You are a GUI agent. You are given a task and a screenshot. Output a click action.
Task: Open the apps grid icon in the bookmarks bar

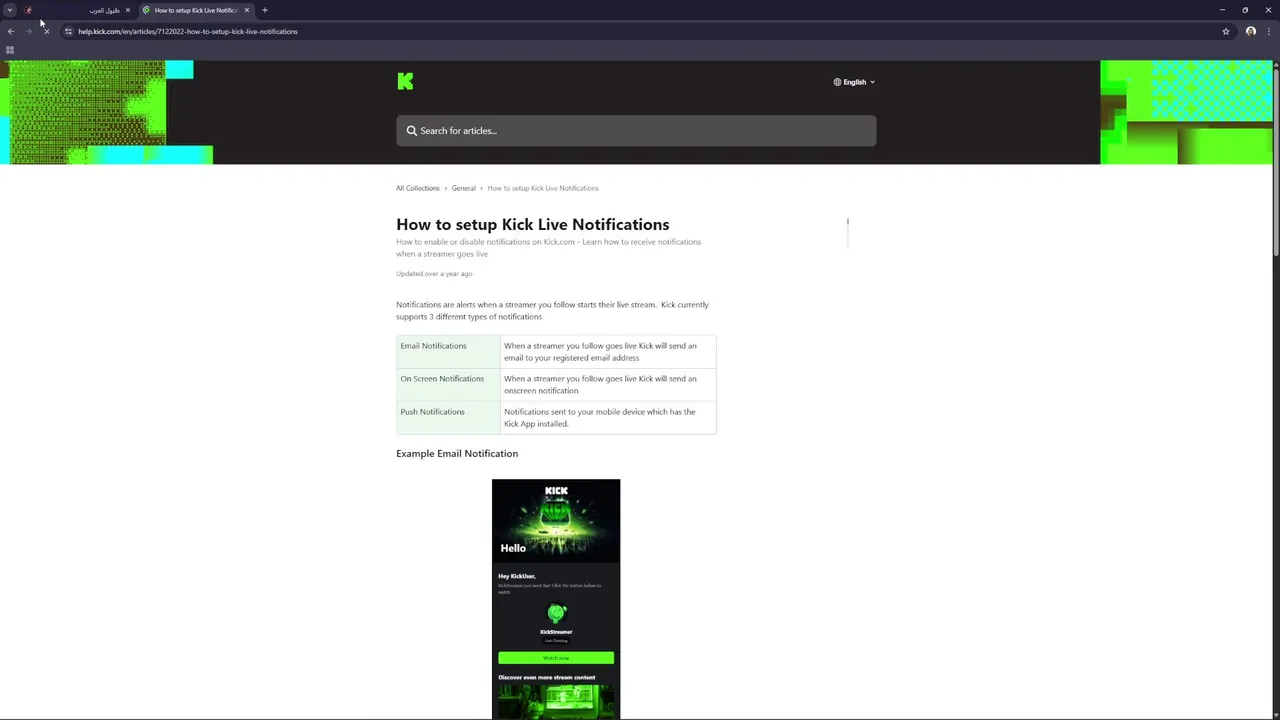click(x=10, y=50)
